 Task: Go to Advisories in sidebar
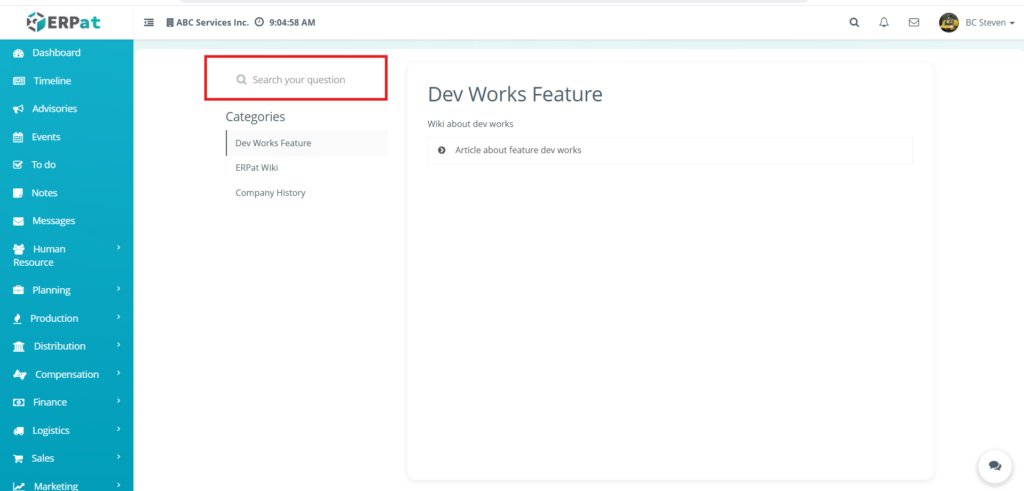(x=54, y=109)
